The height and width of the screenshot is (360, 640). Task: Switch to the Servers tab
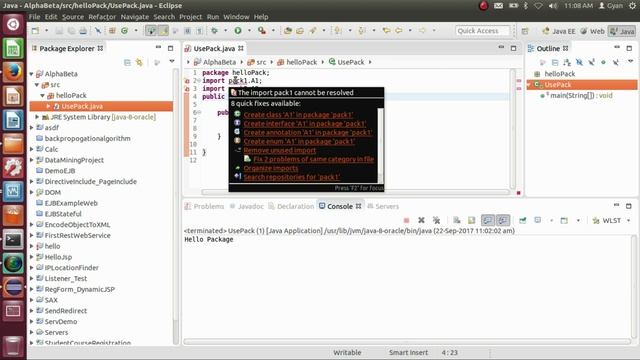[383, 207]
